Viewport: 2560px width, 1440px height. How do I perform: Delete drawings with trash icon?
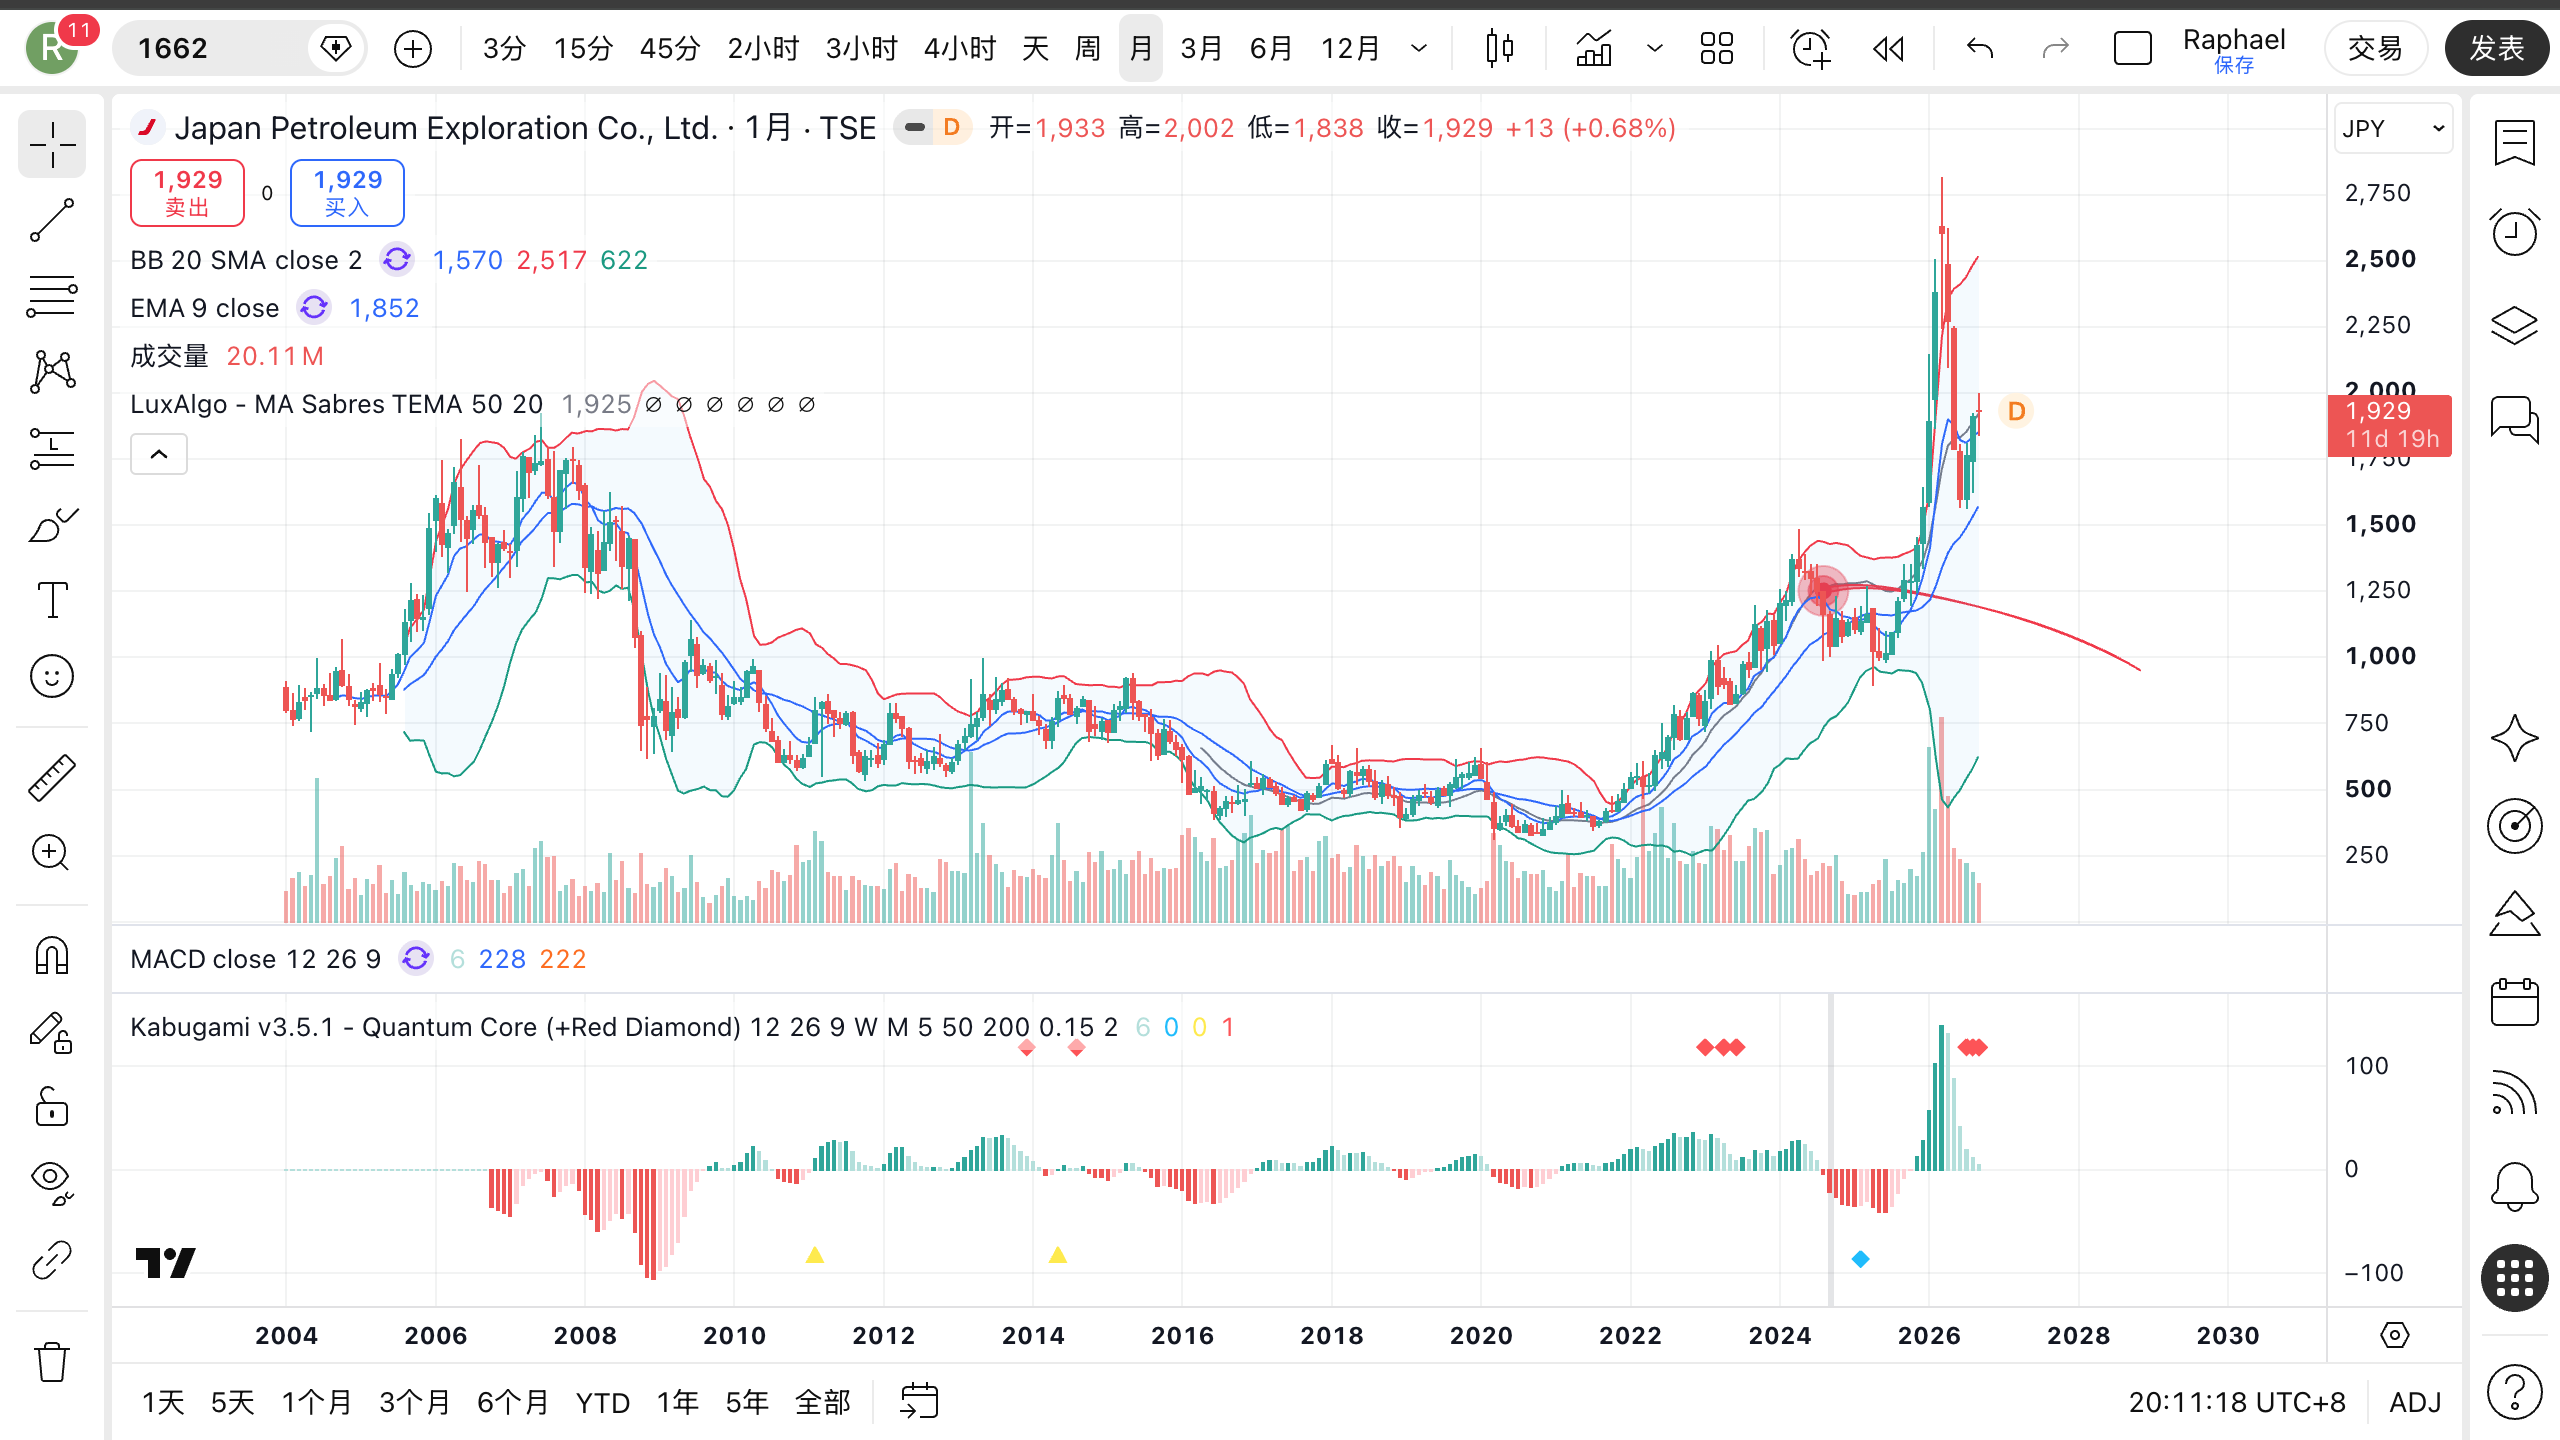pyautogui.click(x=52, y=1361)
